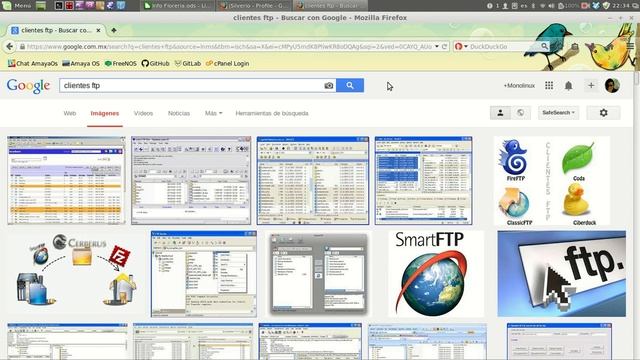Screen dimensions: 640x360
Task: Expand the Más dropdown menu
Action: point(213,113)
